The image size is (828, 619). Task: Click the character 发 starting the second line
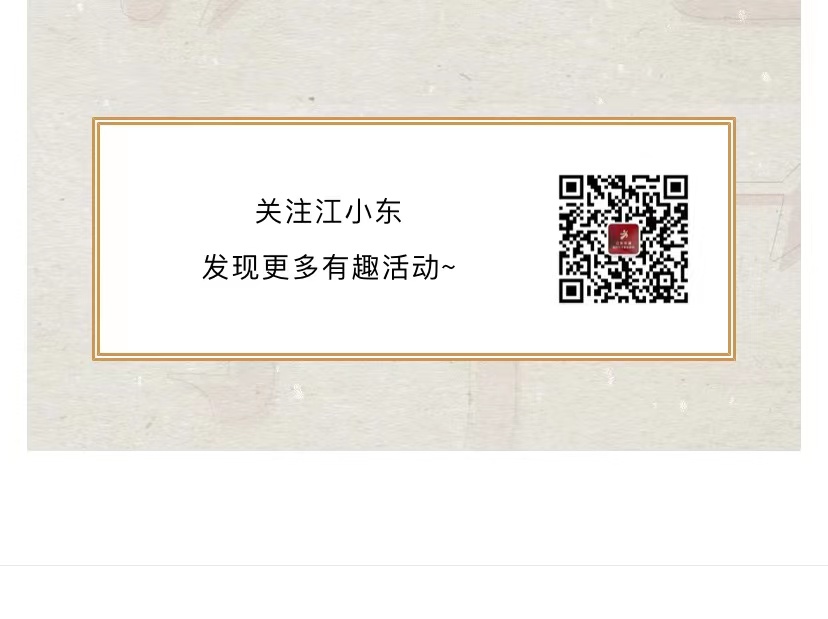tap(215, 267)
